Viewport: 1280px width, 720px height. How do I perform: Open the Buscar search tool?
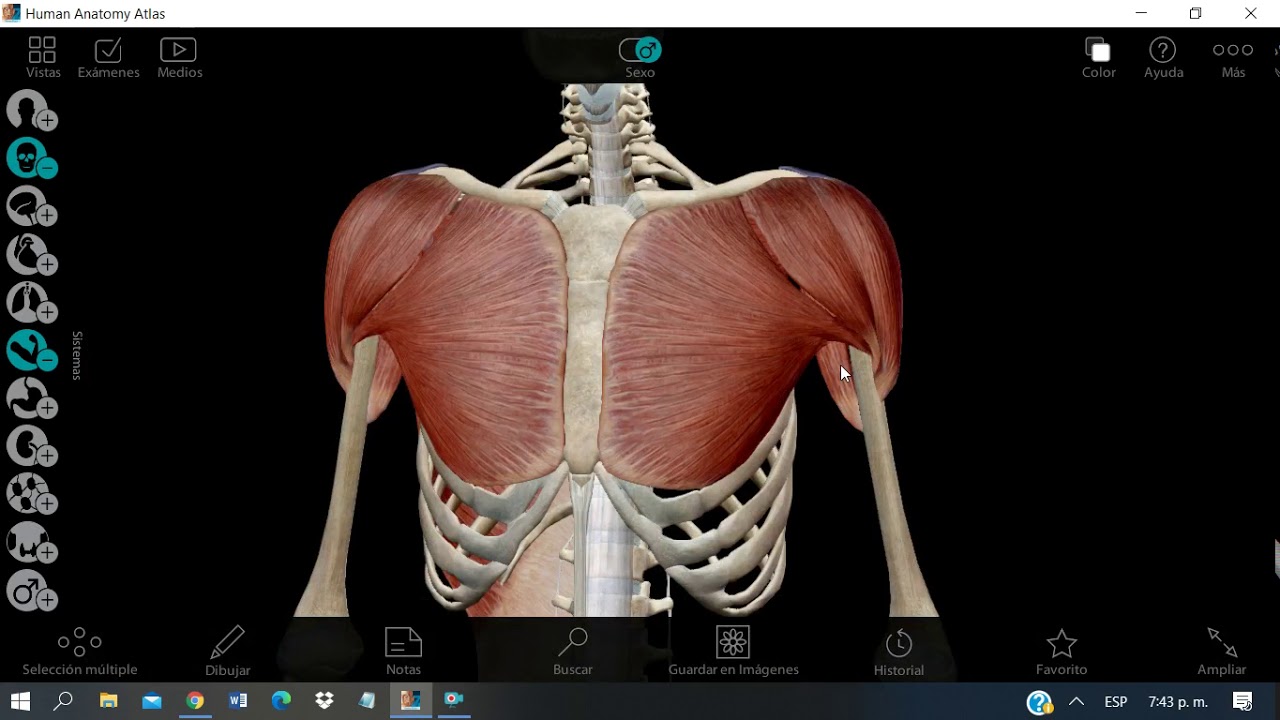coord(573,652)
